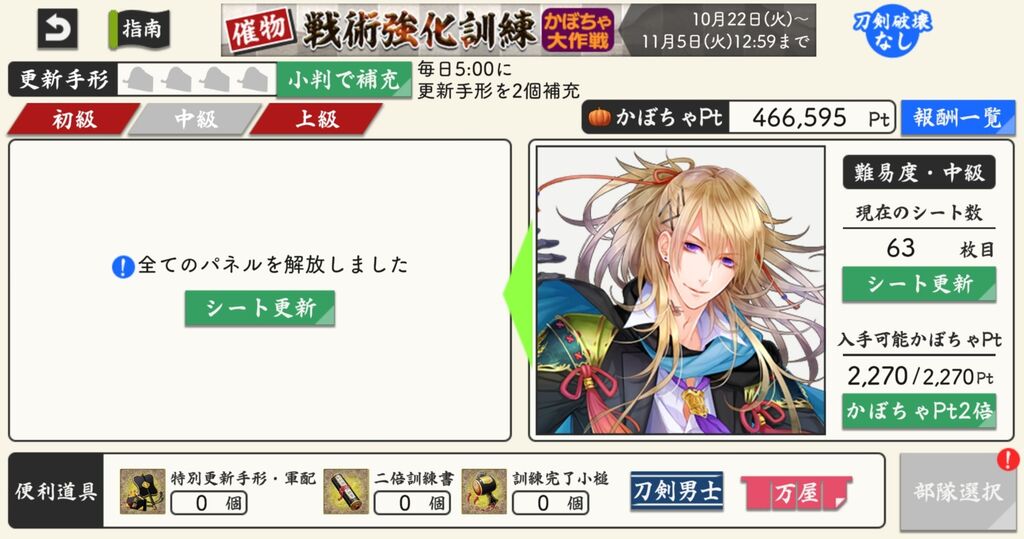Click シート更新 in the center panel
Viewport: 1024px width, 539px height.
pyautogui.click(x=260, y=308)
